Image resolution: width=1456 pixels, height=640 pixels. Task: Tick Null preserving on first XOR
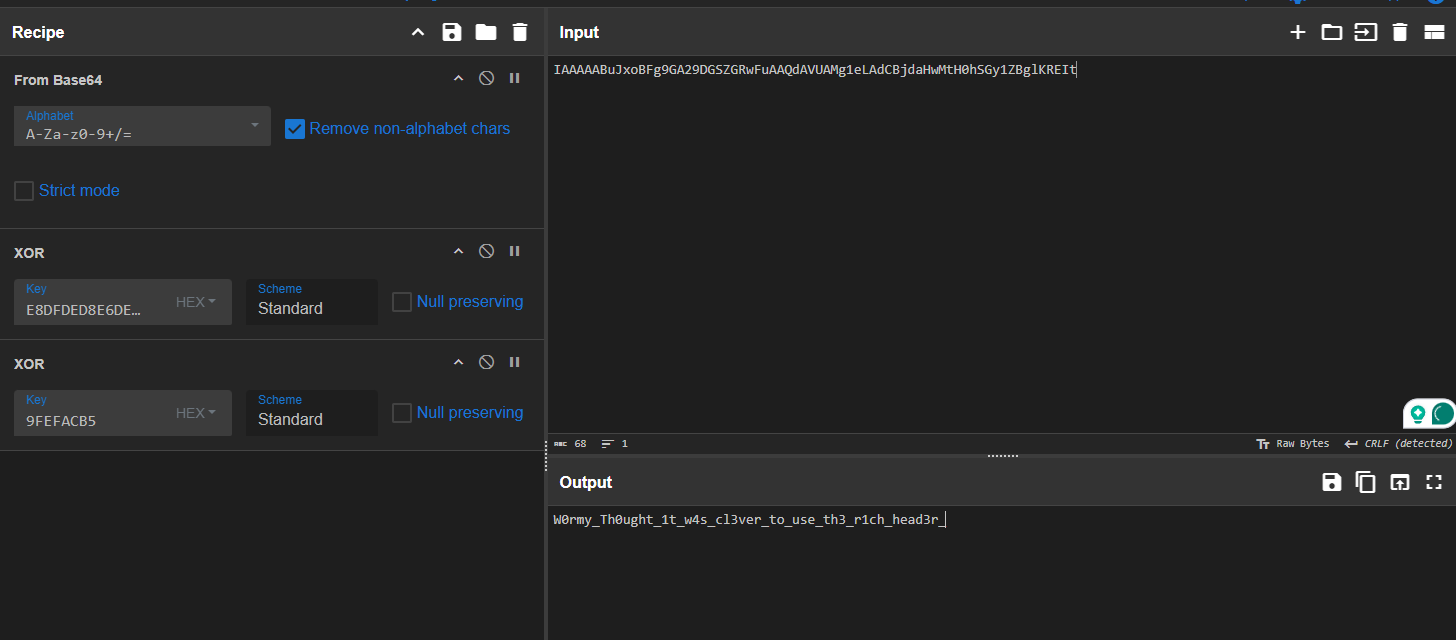coord(402,302)
